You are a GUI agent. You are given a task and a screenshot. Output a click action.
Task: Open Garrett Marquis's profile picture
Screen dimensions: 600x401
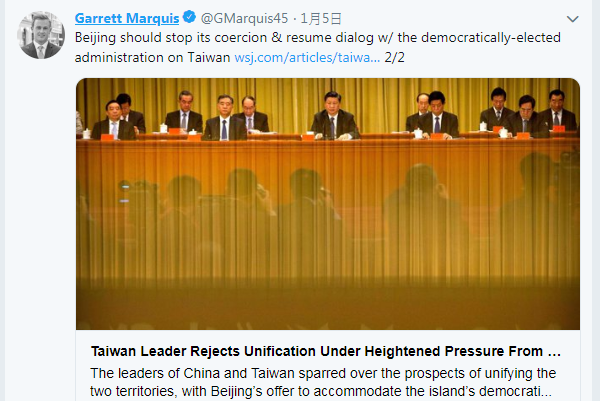click(x=40, y=36)
